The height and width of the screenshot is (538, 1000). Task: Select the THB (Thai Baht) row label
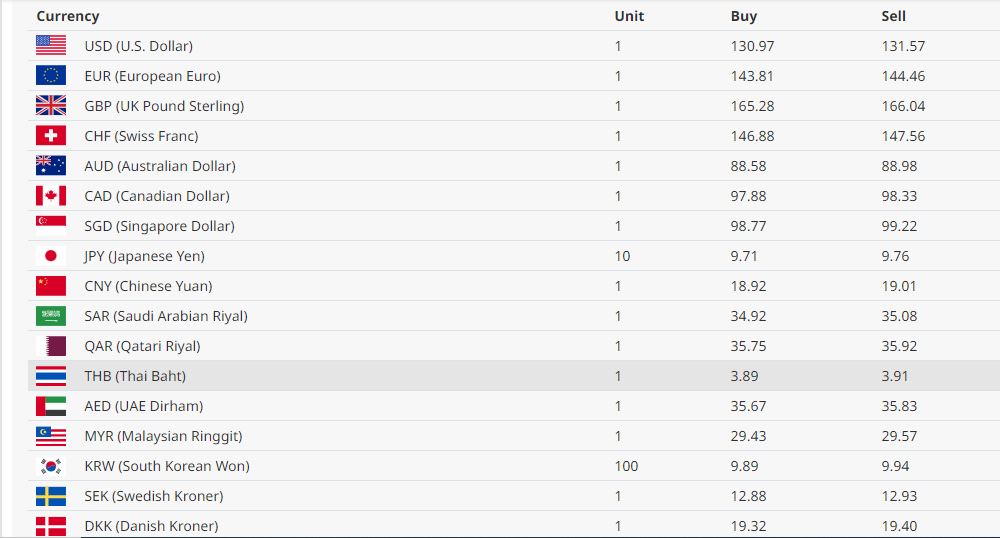(x=135, y=376)
